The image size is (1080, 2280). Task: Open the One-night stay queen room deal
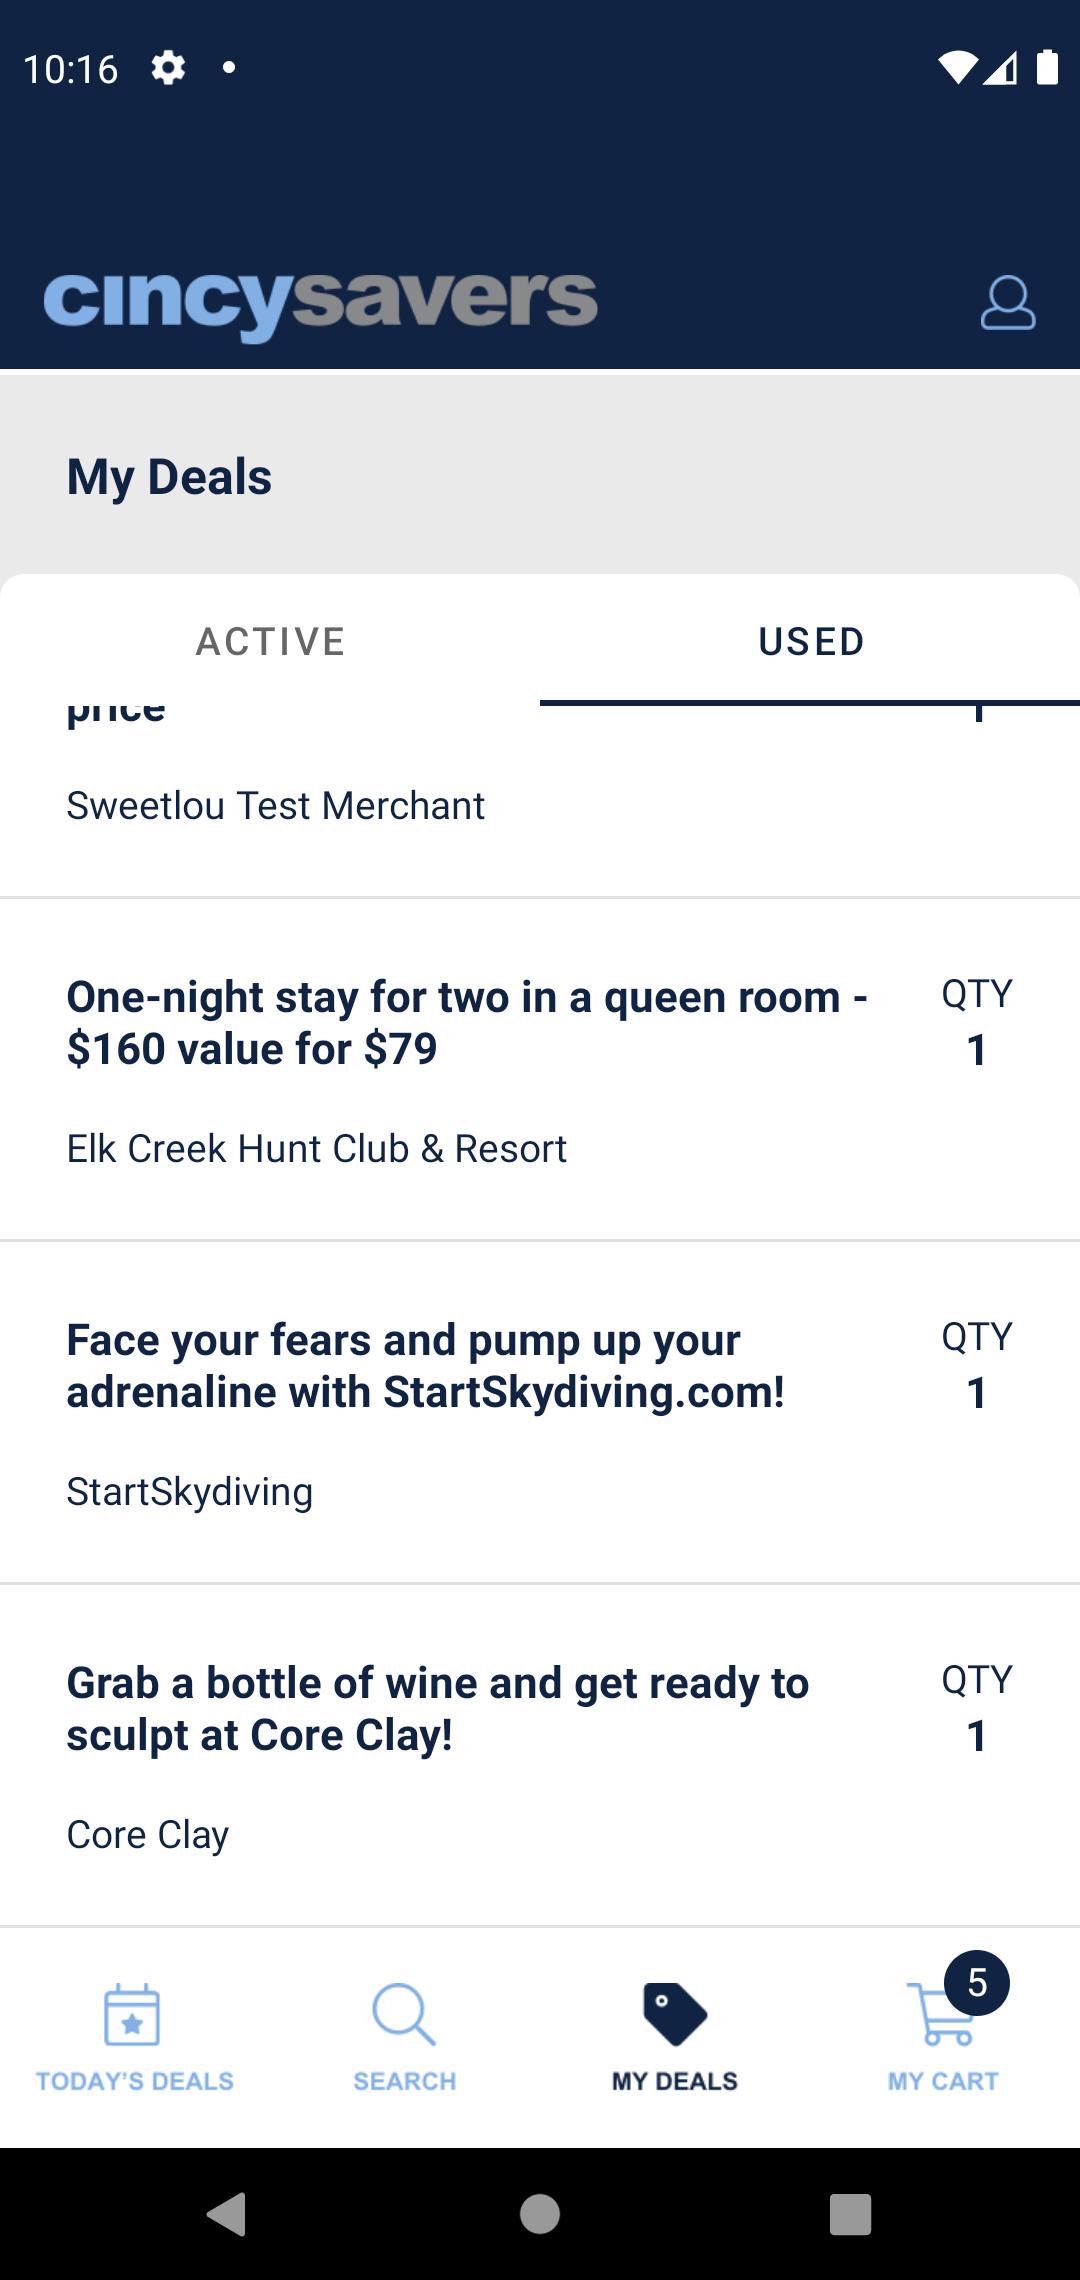540,1070
